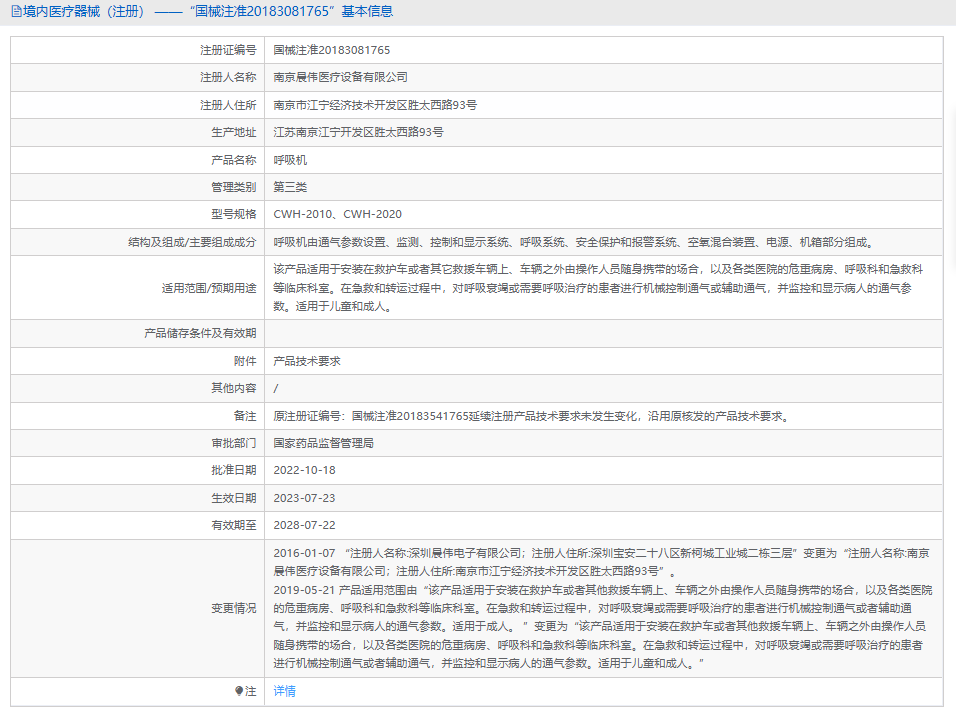
Task: Click the 适用范围/预期用途 row label
Action: pyautogui.click(x=208, y=288)
